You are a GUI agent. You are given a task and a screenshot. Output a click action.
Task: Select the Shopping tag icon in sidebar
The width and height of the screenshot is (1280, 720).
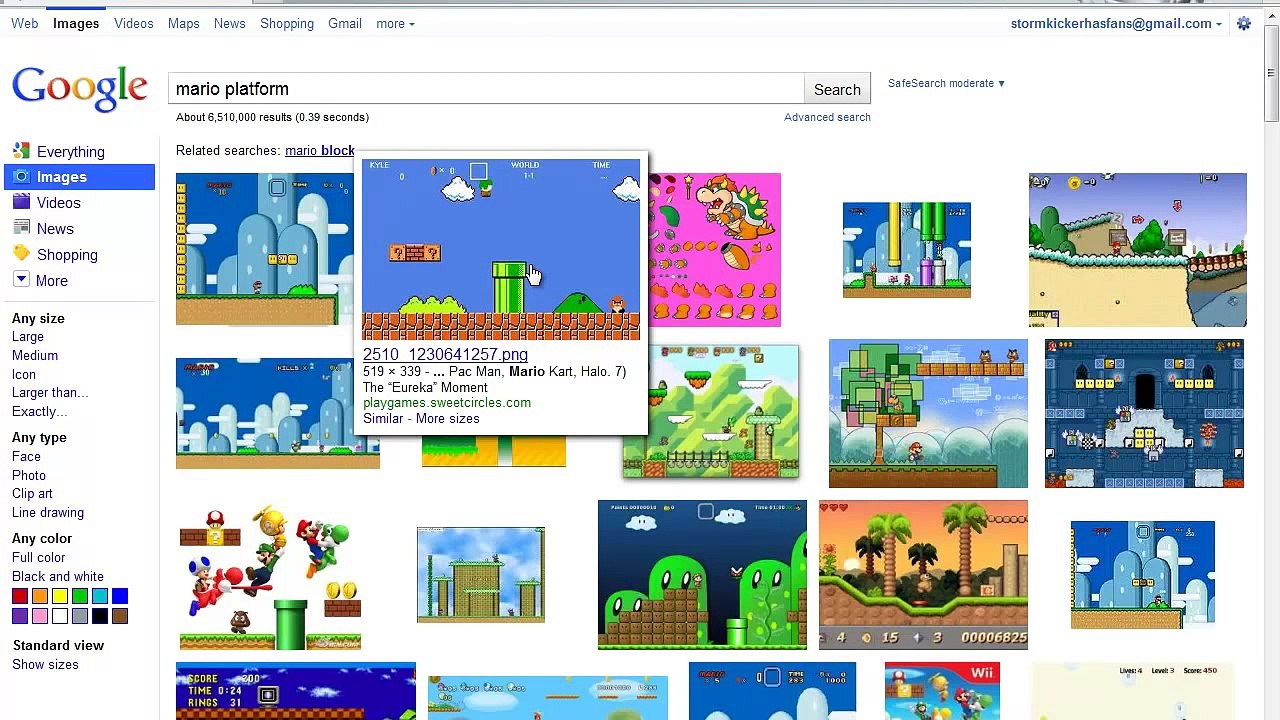[x=21, y=254]
